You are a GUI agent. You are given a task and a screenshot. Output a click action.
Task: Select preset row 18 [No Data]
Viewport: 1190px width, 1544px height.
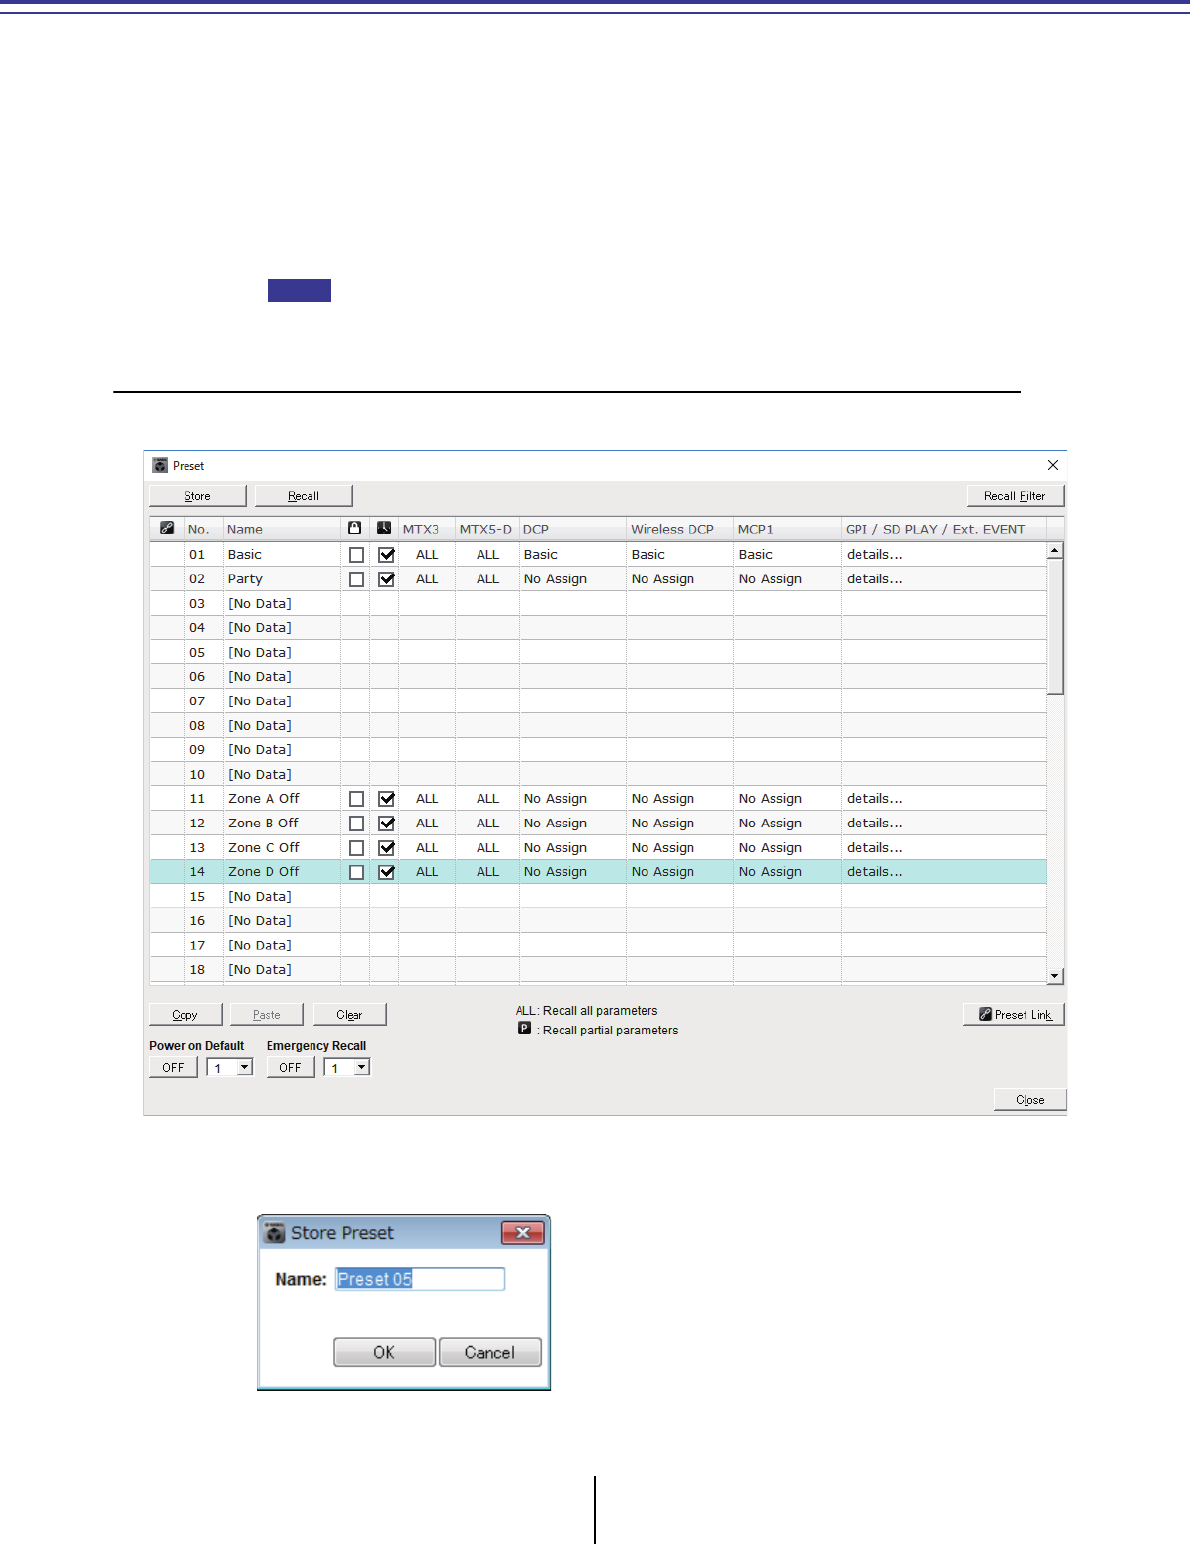pyautogui.click(x=598, y=970)
